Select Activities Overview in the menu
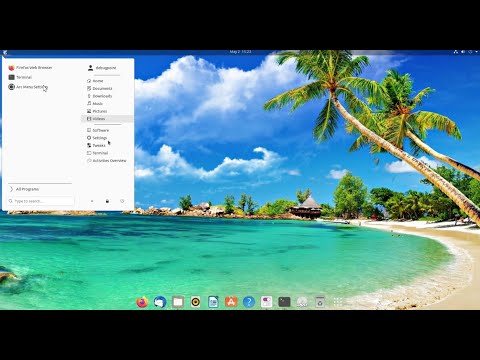Viewport: 480px width, 360px height. [107, 161]
